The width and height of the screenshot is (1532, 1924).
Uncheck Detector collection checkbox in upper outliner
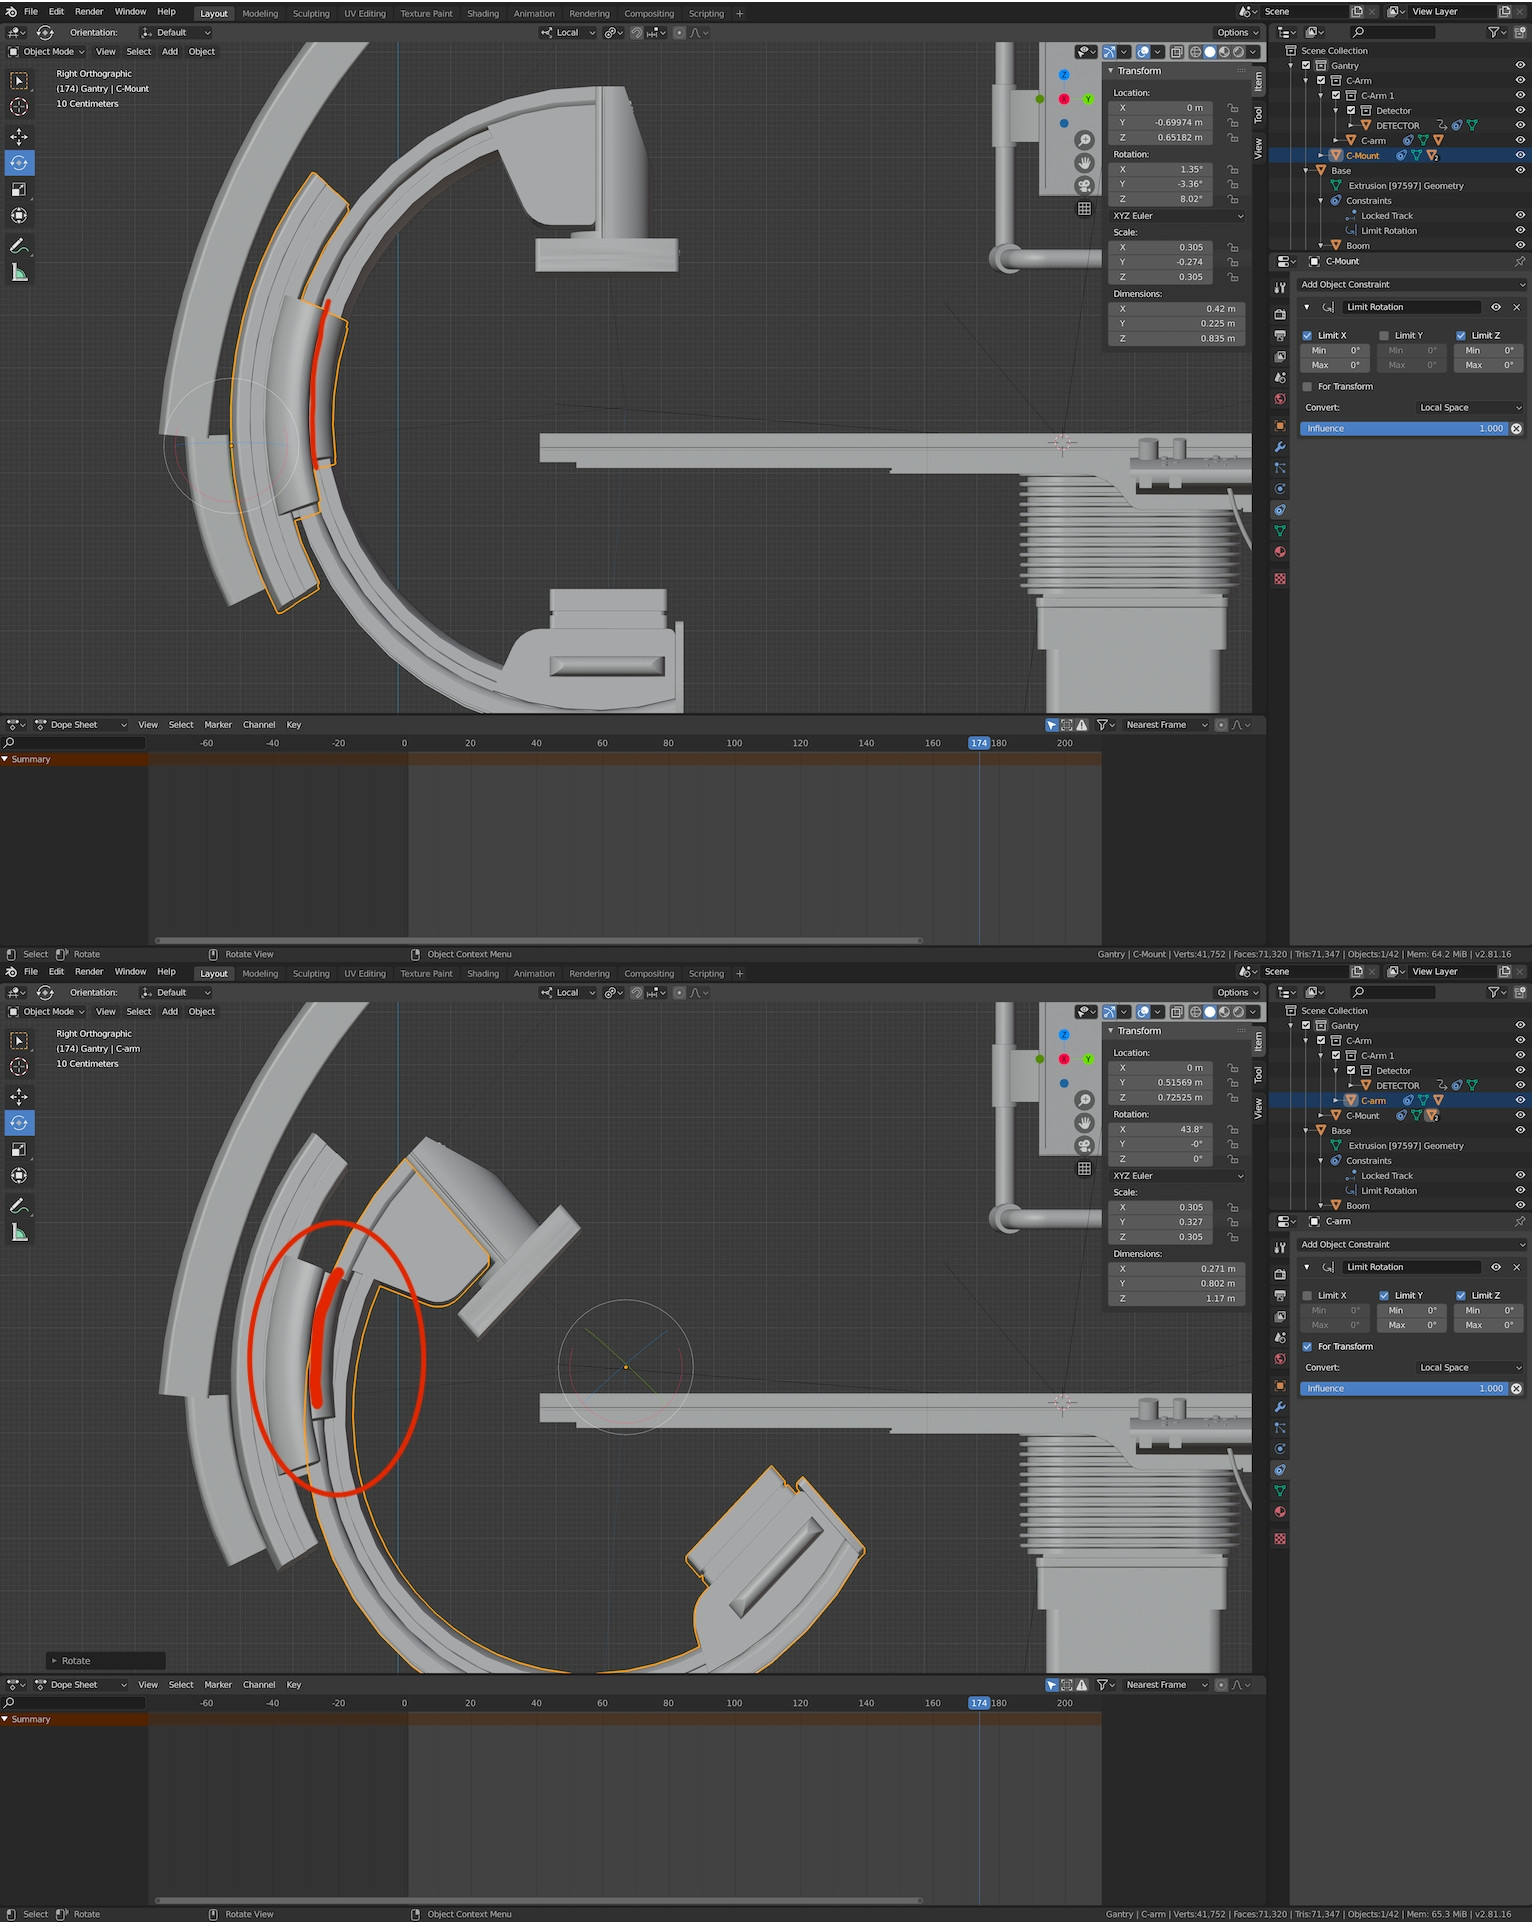pos(1351,111)
